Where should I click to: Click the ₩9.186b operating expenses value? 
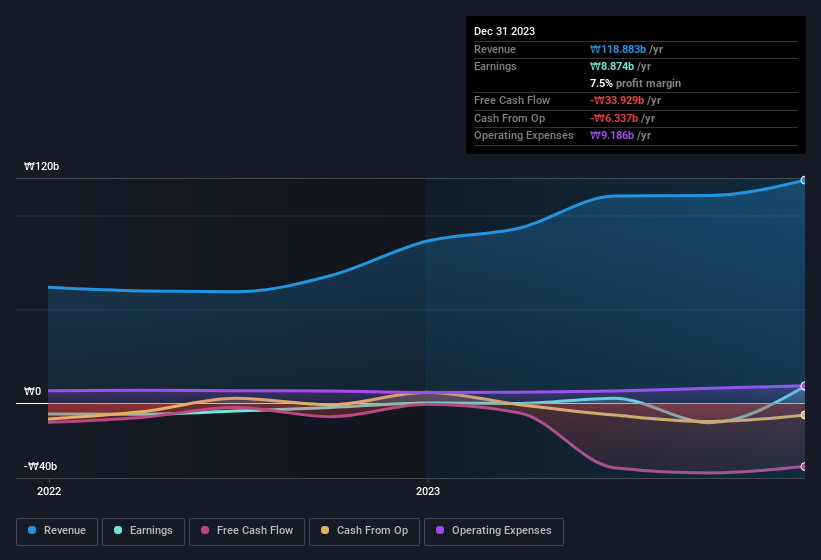click(x=612, y=136)
